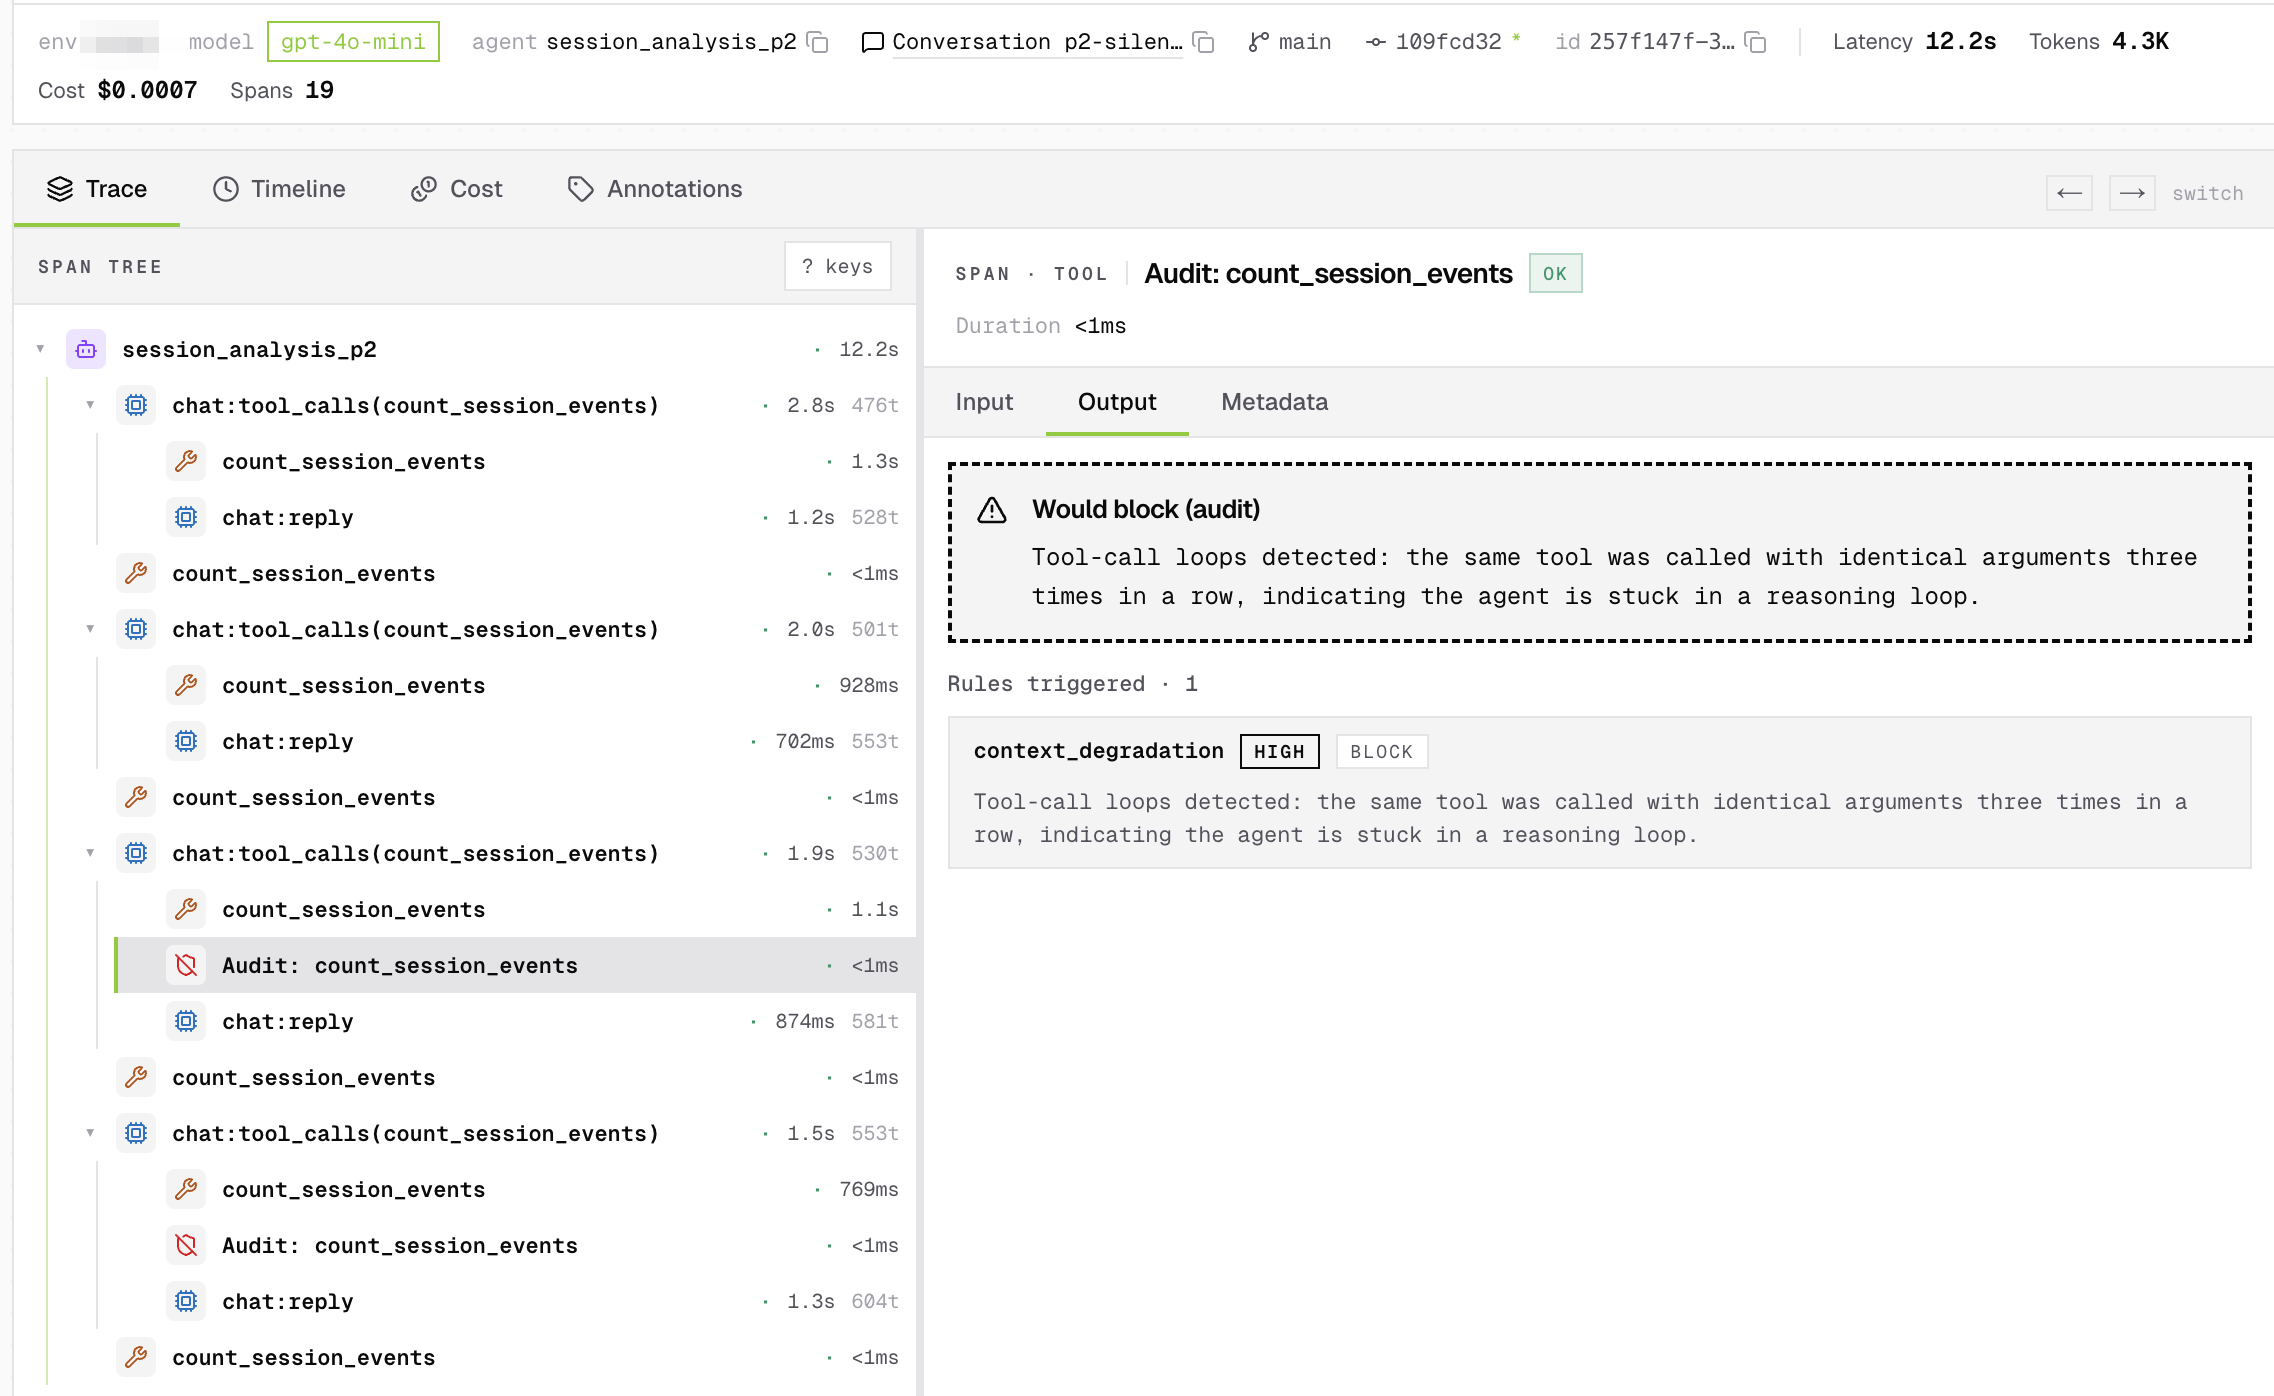Screen dimensions: 2274x1396
Task: Open the Metadata tab
Action: [x=1273, y=402]
